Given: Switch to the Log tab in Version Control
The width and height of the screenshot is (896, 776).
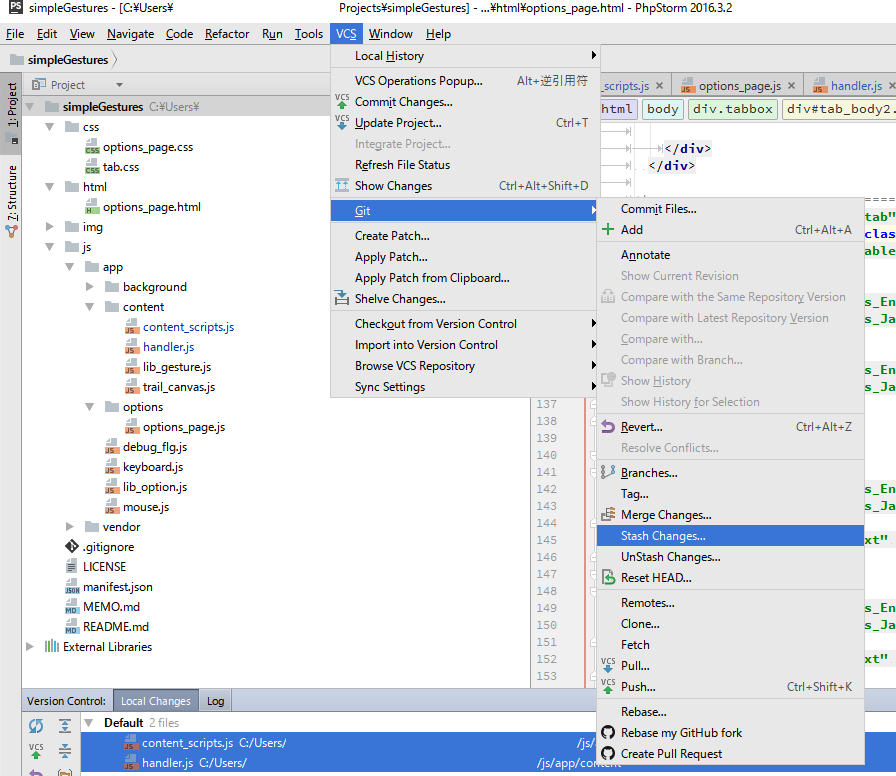Looking at the screenshot, I should point(215,701).
